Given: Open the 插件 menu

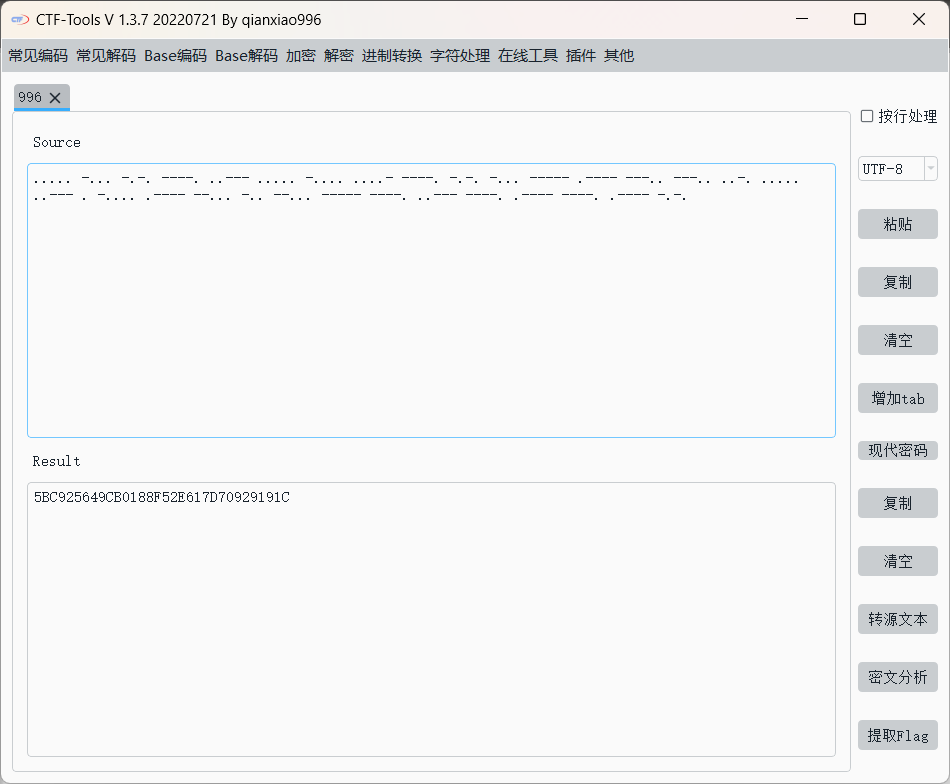Looking at the screenshot, I should coord(581,56).
